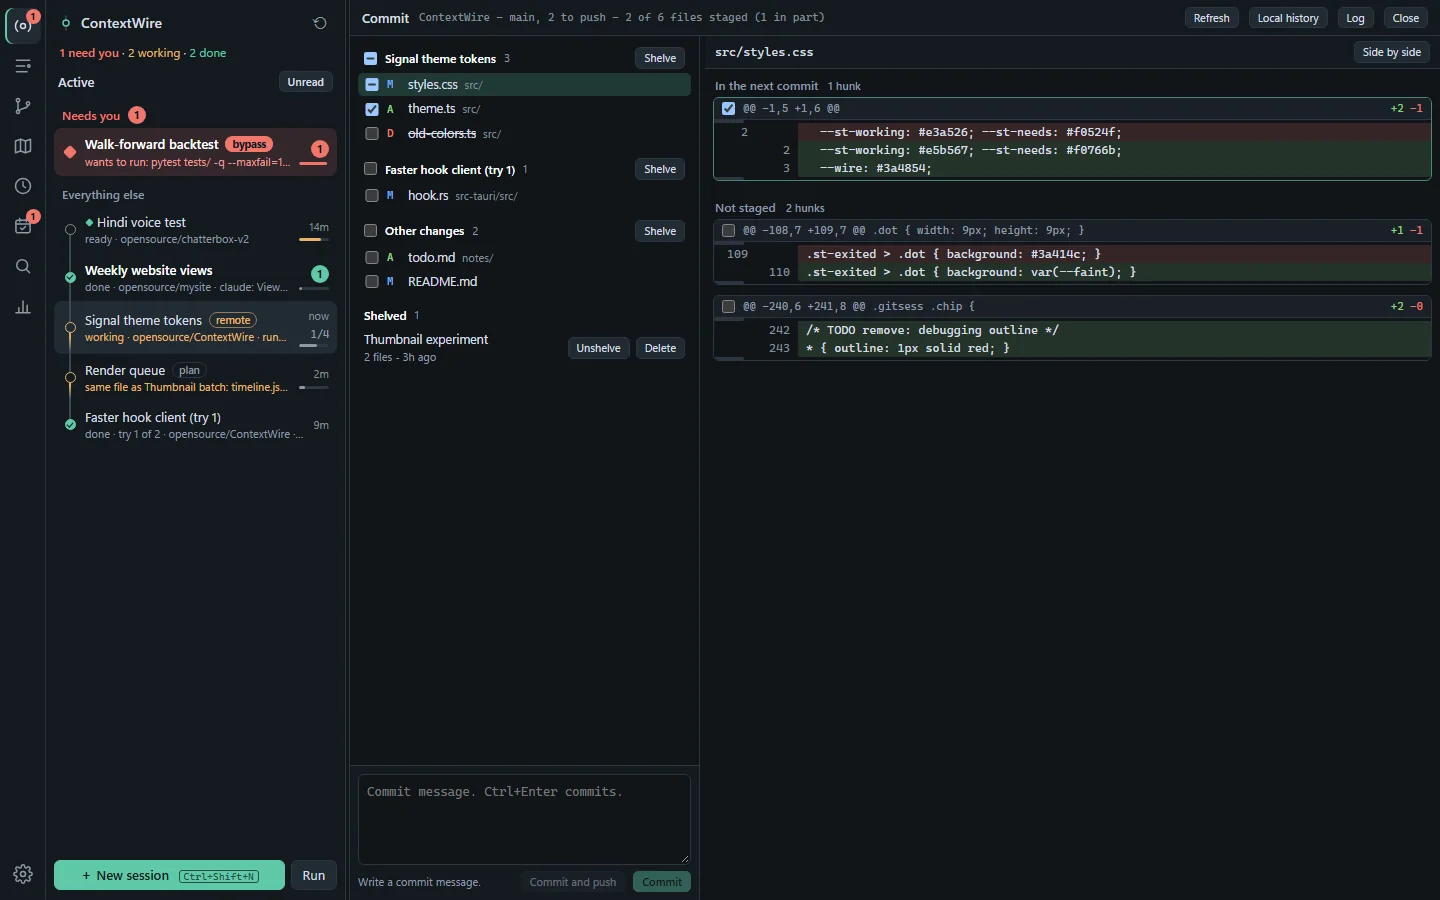Open the sessions view icon with badge
Image resolution: width=1440 pixels, height=900 pixels.
[23, 25]
